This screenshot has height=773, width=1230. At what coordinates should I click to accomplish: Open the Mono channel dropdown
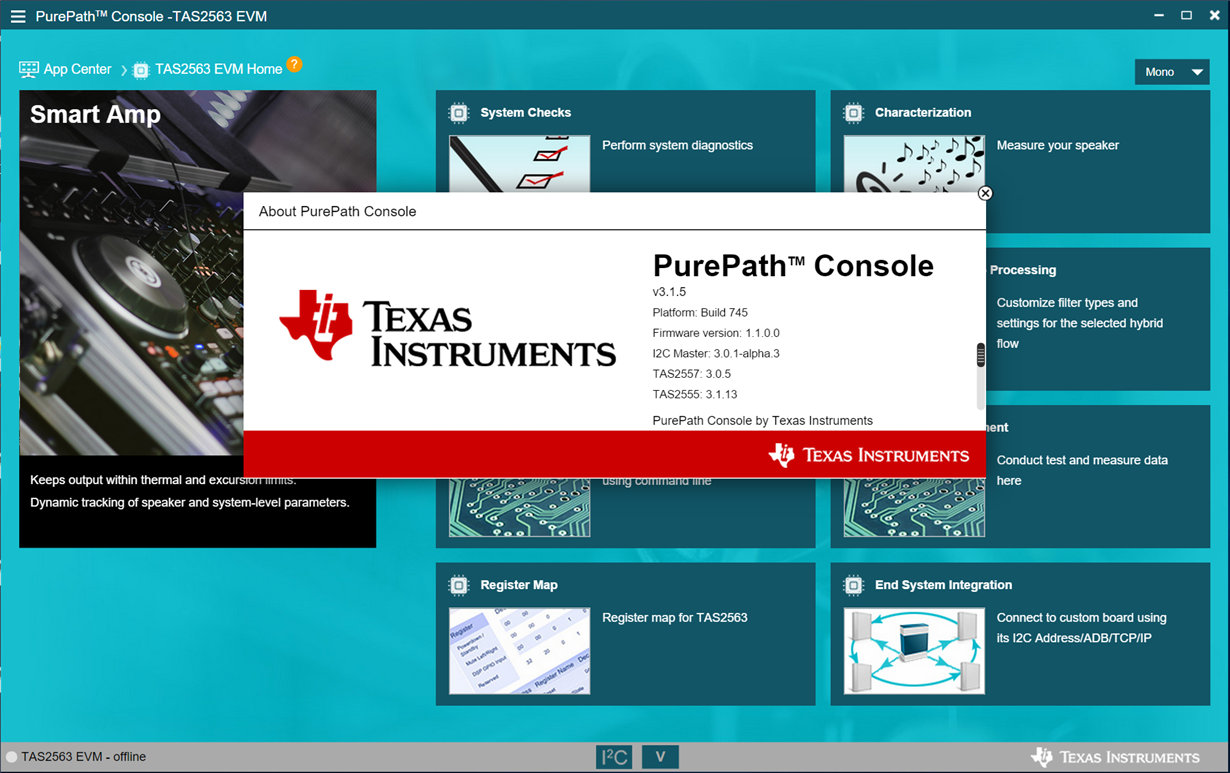pyautogui.click(x=1172, y=72)
